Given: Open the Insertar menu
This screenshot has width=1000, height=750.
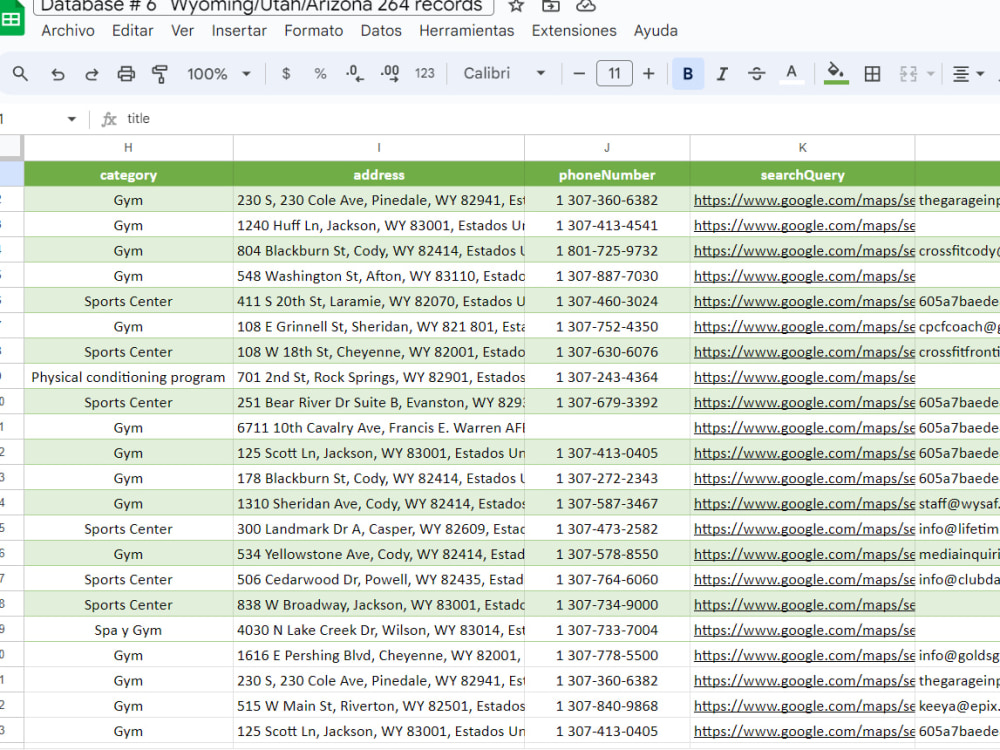Looking at the screenshot, I should (x=239, y=31).
